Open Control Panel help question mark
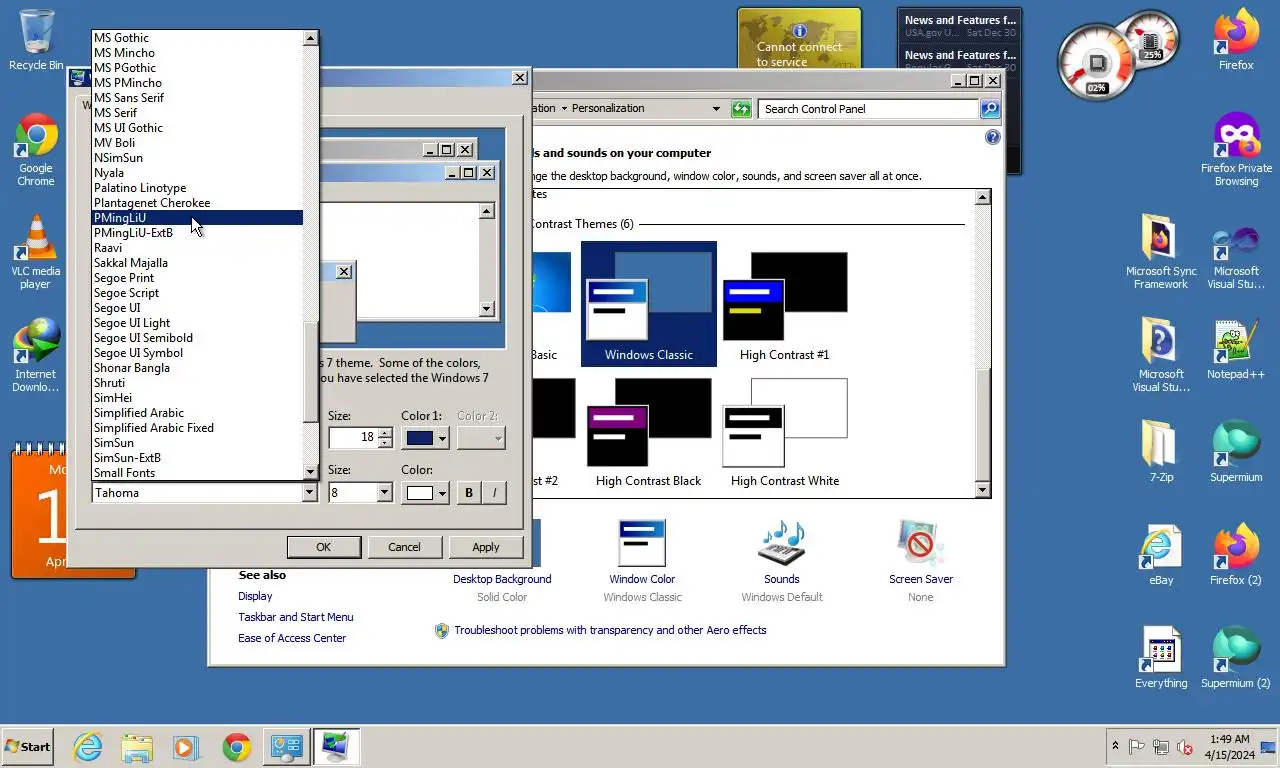This screenshot has height=768, width=1280. (993, 137)
